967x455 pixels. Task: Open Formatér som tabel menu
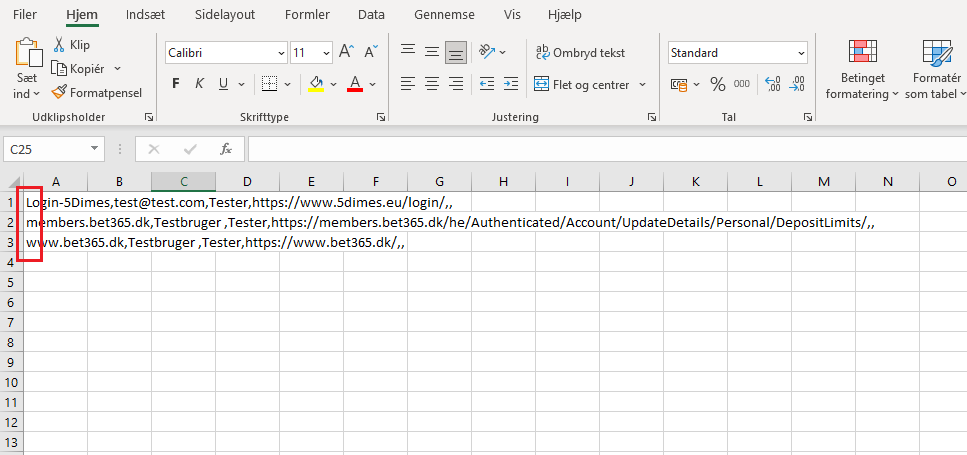pyautogui.click(x=936, y=69)
